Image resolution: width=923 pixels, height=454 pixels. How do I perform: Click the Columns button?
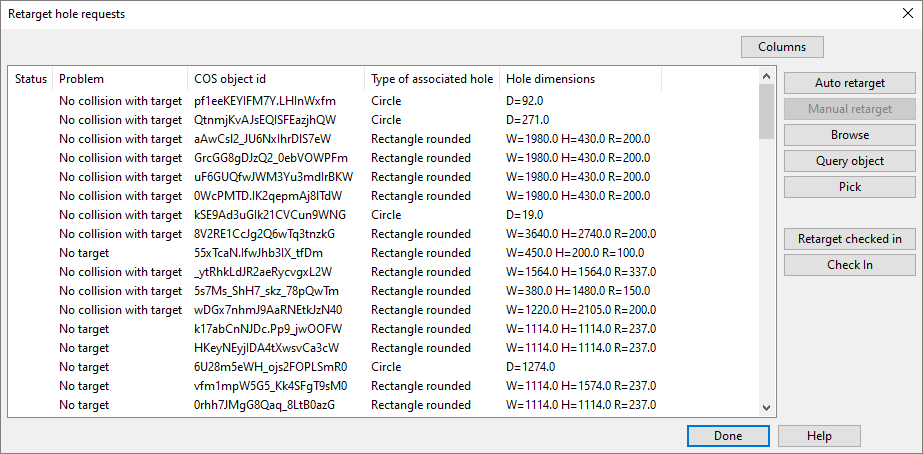point(781,47)
